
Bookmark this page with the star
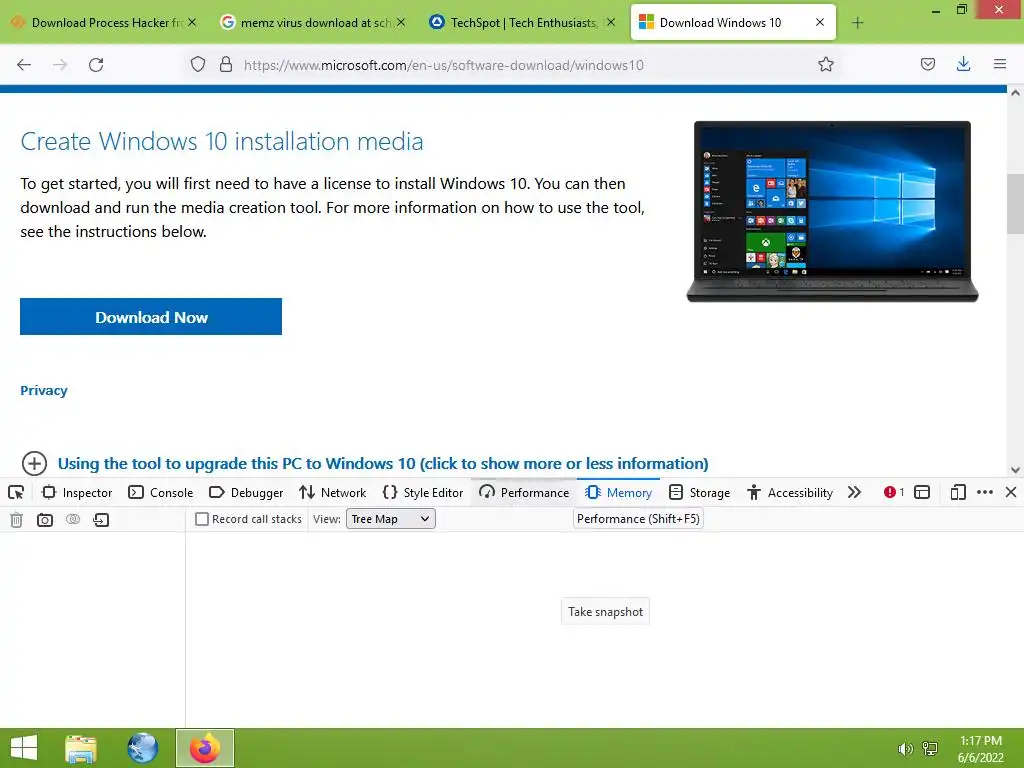point(825,65)
